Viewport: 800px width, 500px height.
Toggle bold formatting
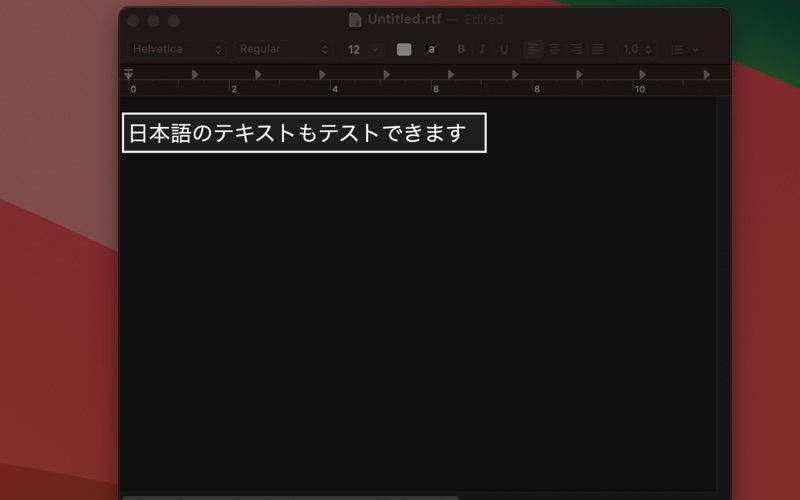461,49
